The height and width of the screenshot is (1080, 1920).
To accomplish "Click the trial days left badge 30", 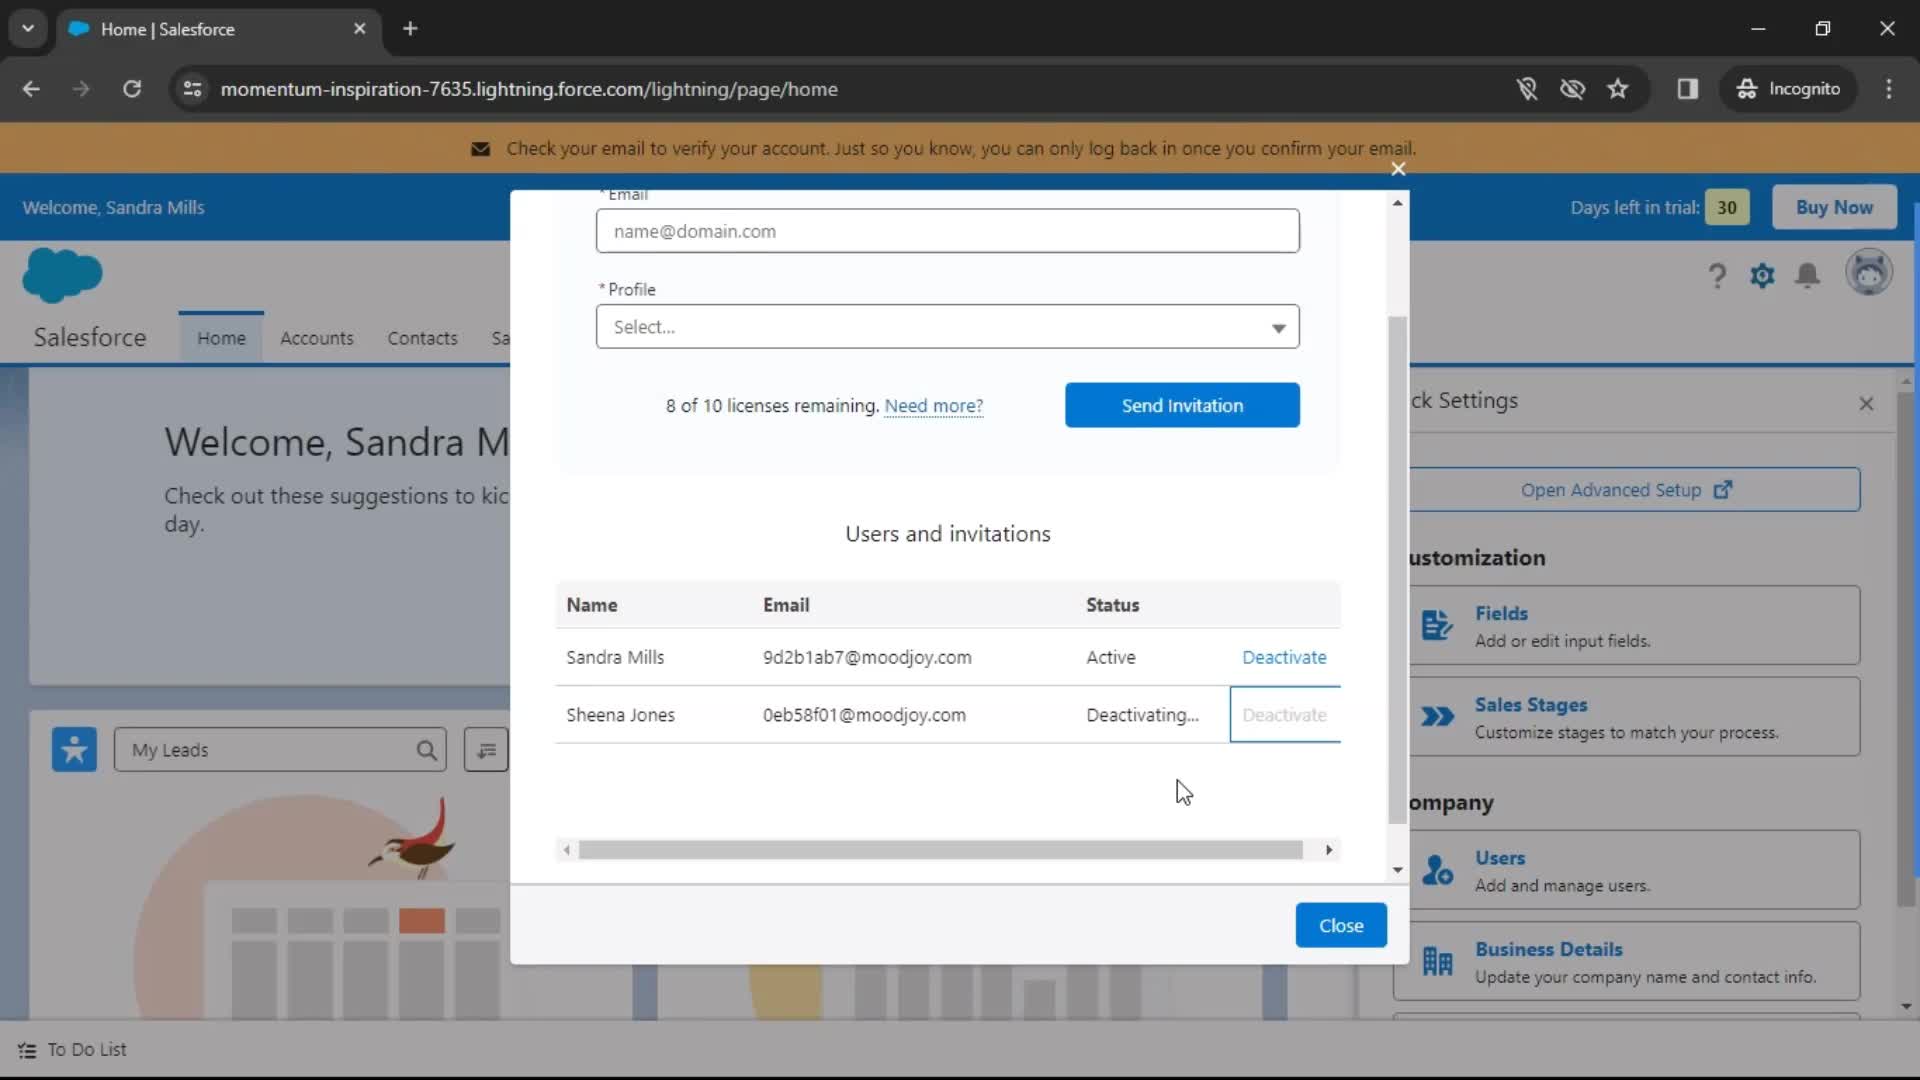I will (x=1727, y=207).
